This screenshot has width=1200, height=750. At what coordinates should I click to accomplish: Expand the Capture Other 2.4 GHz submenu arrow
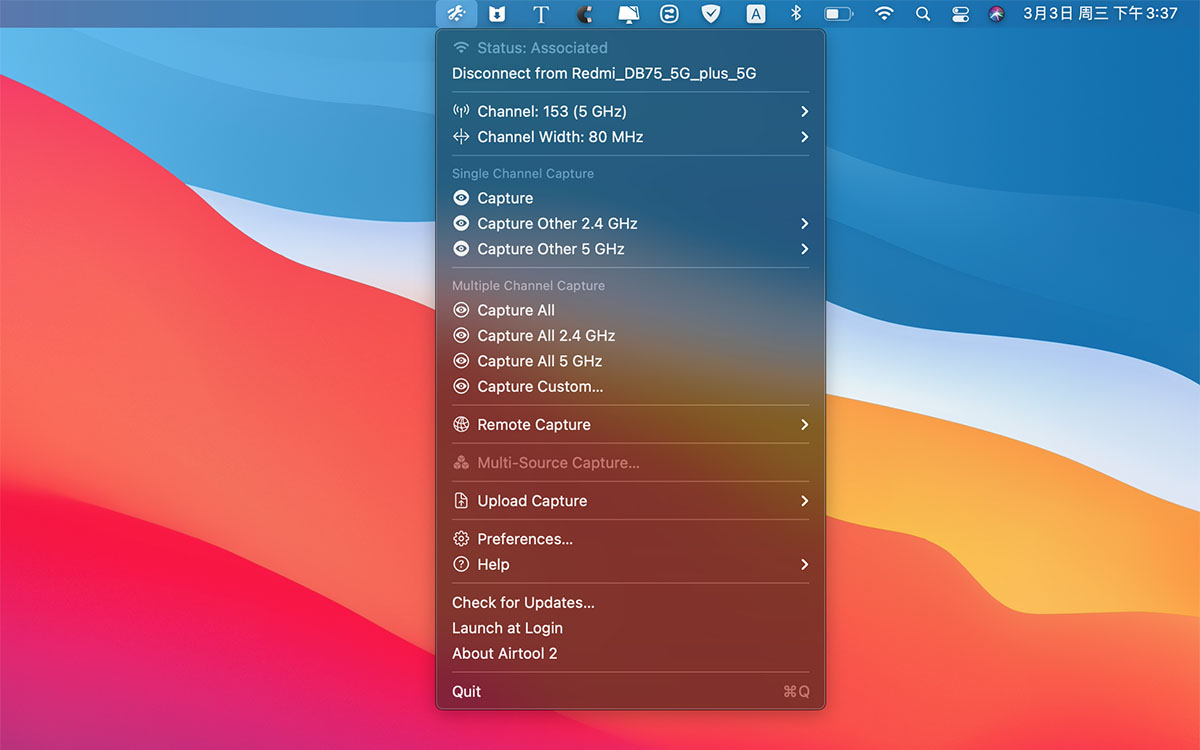coord(805,223)
